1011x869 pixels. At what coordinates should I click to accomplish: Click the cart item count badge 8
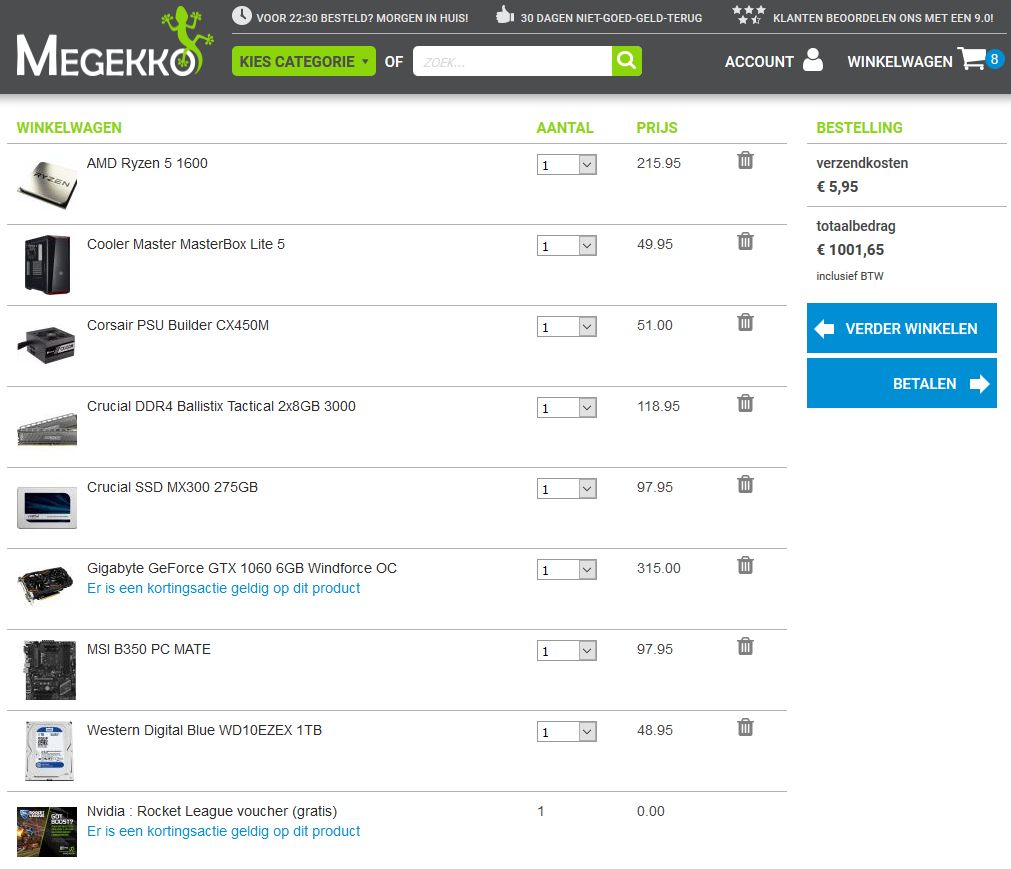[994, 59]
